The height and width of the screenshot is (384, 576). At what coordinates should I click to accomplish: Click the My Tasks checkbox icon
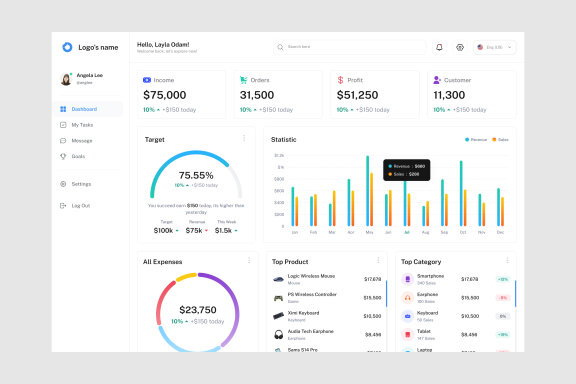pyautogui.click(x=63, y=125)
